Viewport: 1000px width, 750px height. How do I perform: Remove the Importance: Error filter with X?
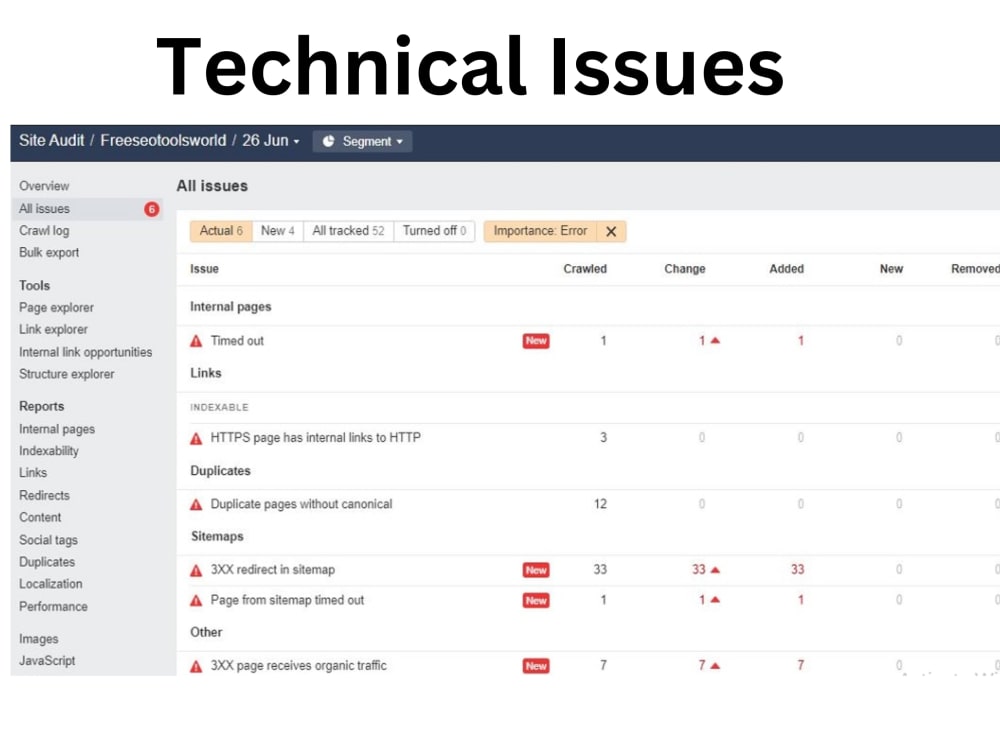pyautogui.click(x=611, y=232)
